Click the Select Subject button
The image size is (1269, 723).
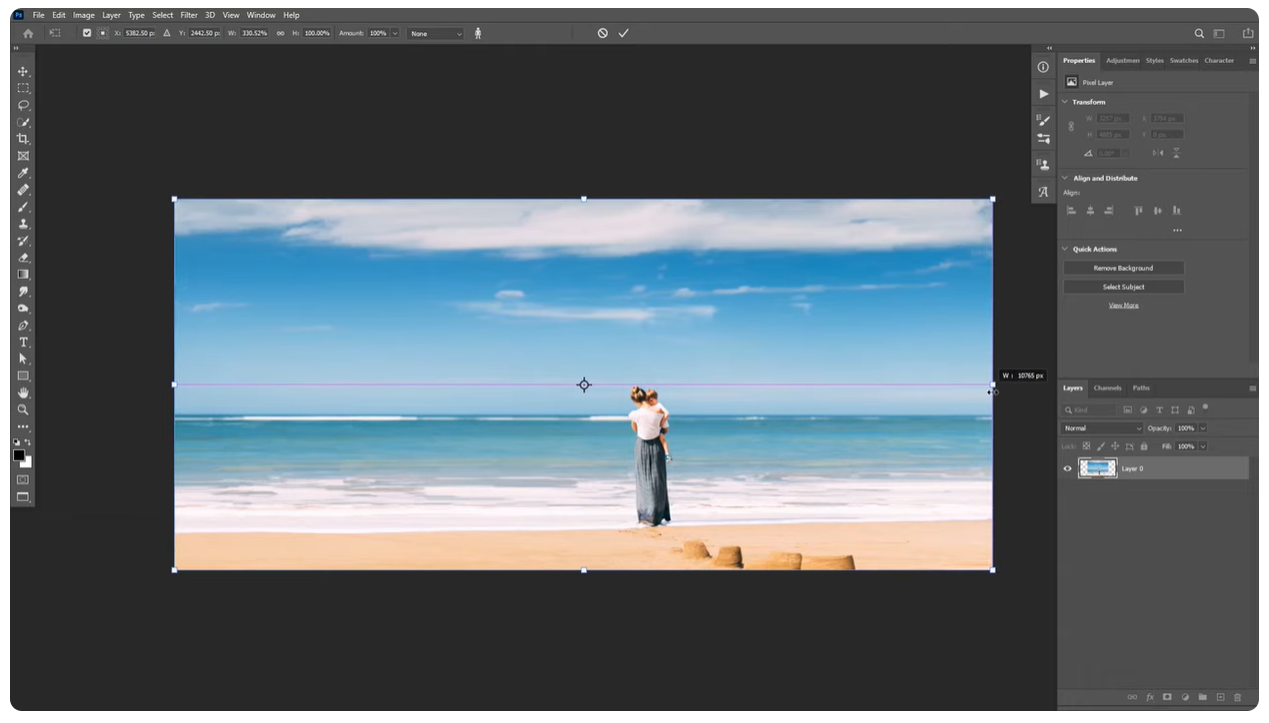click(1123, 287)
